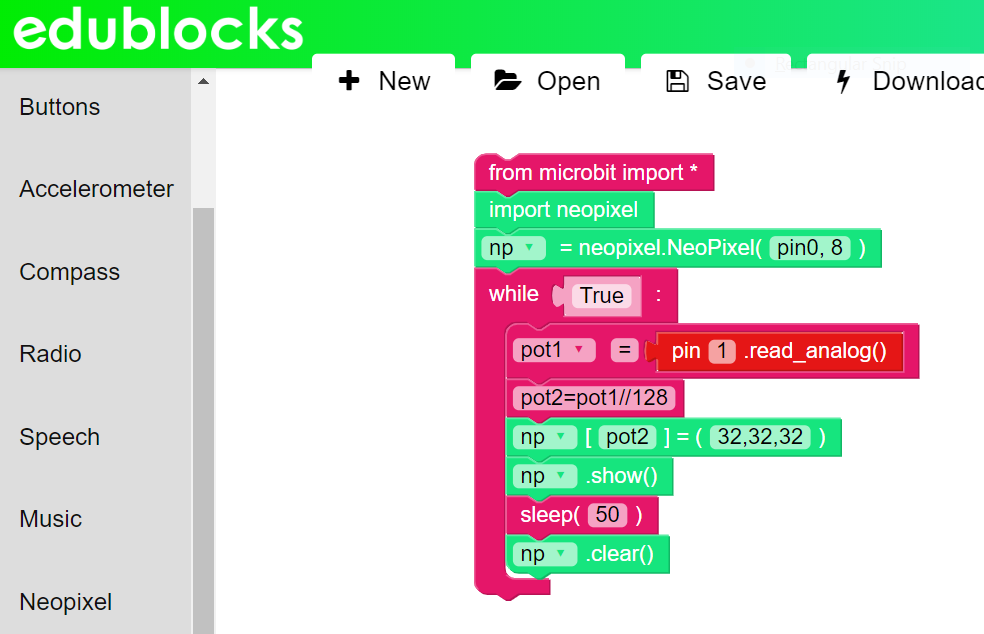The height and width of the screenshot is (634, 984).
Task: Click the open-folder icon on Open
Action: [x=507, y=80]
